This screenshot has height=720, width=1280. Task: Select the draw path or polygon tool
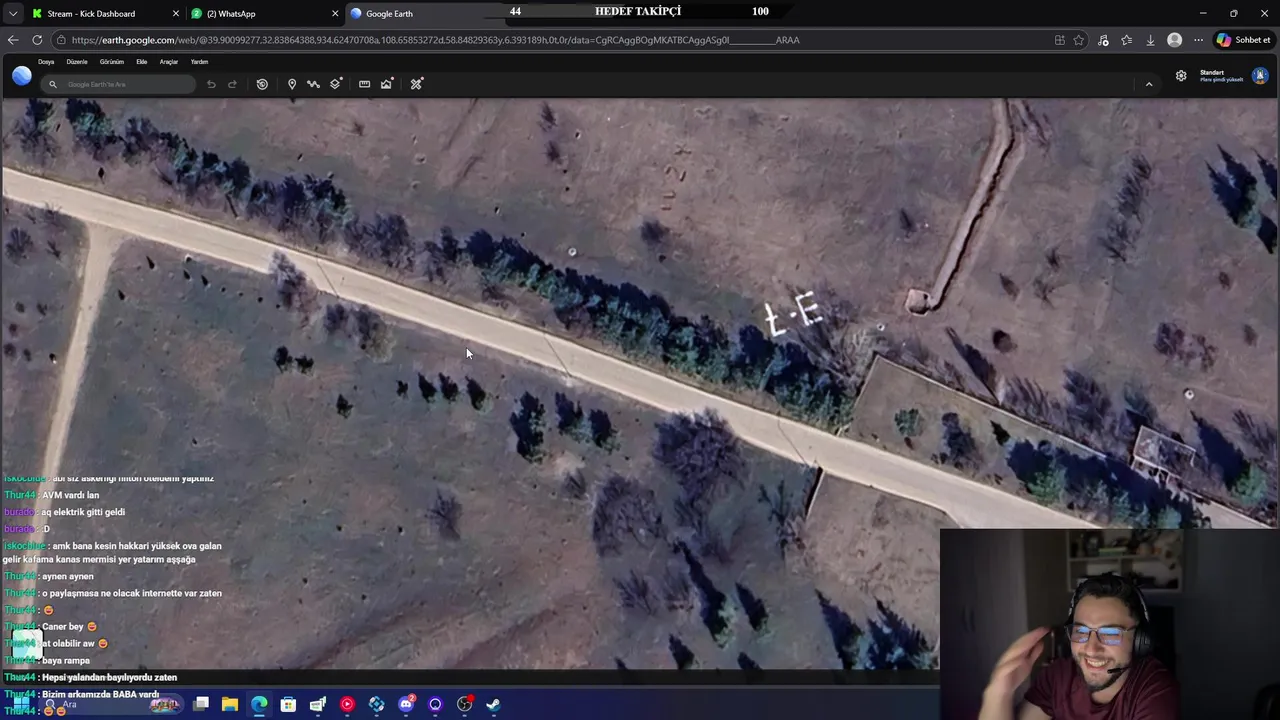coord(313,84)
